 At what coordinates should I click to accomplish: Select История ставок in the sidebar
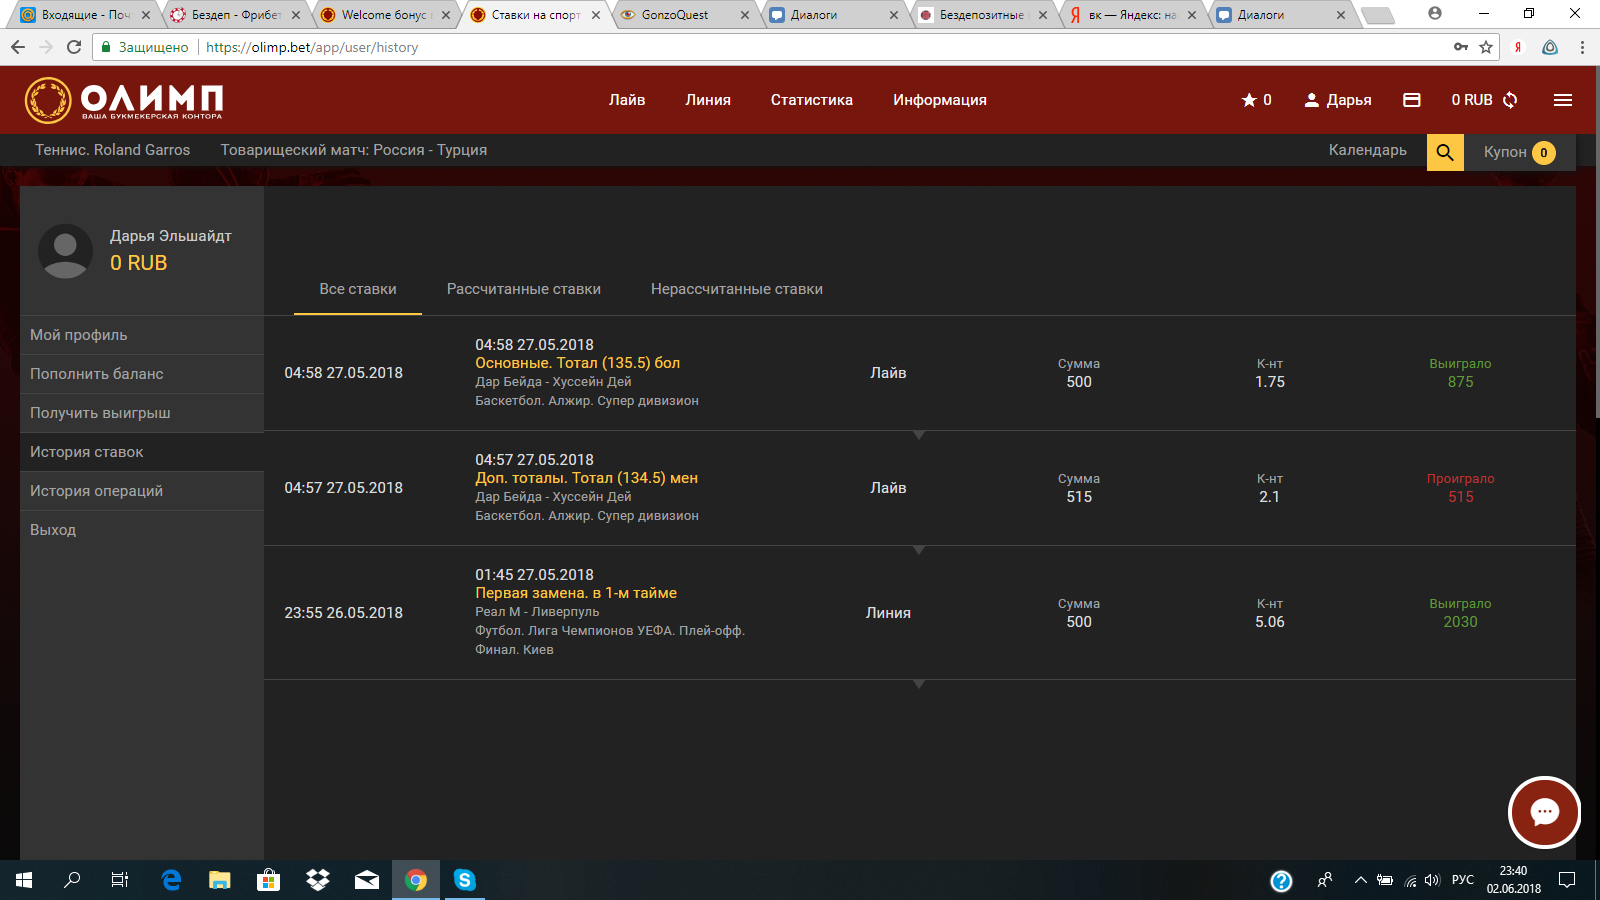(x=142, y=452)
